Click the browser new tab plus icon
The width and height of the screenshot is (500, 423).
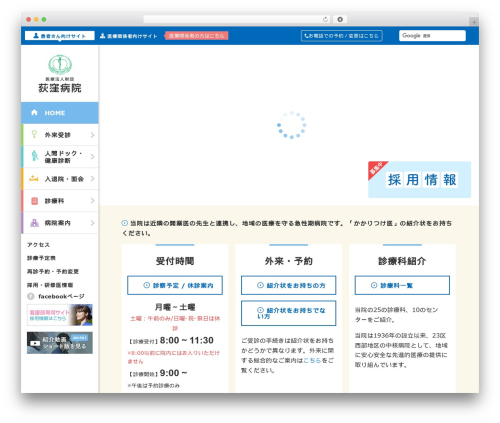point(474,22)
